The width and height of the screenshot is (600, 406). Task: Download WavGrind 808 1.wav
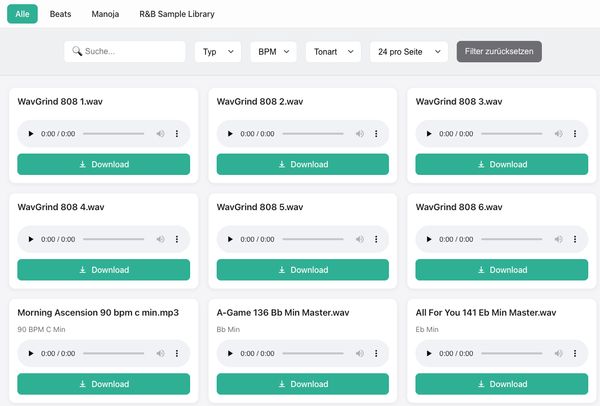[104, 164]
